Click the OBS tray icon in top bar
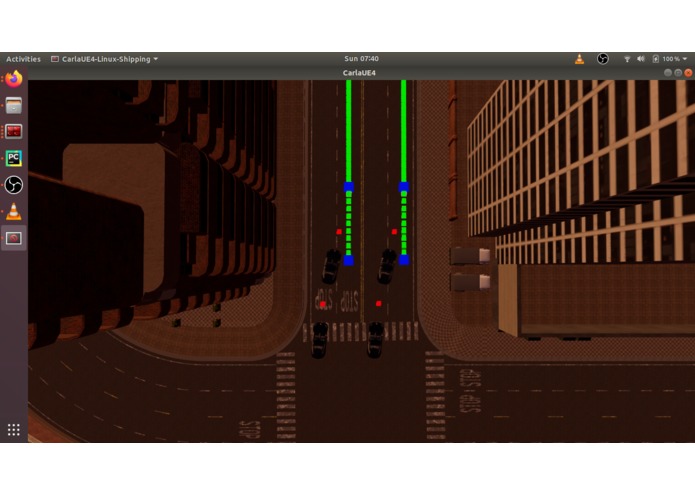The width and height of the screenshot is (695, 494). tap(602, 59)
